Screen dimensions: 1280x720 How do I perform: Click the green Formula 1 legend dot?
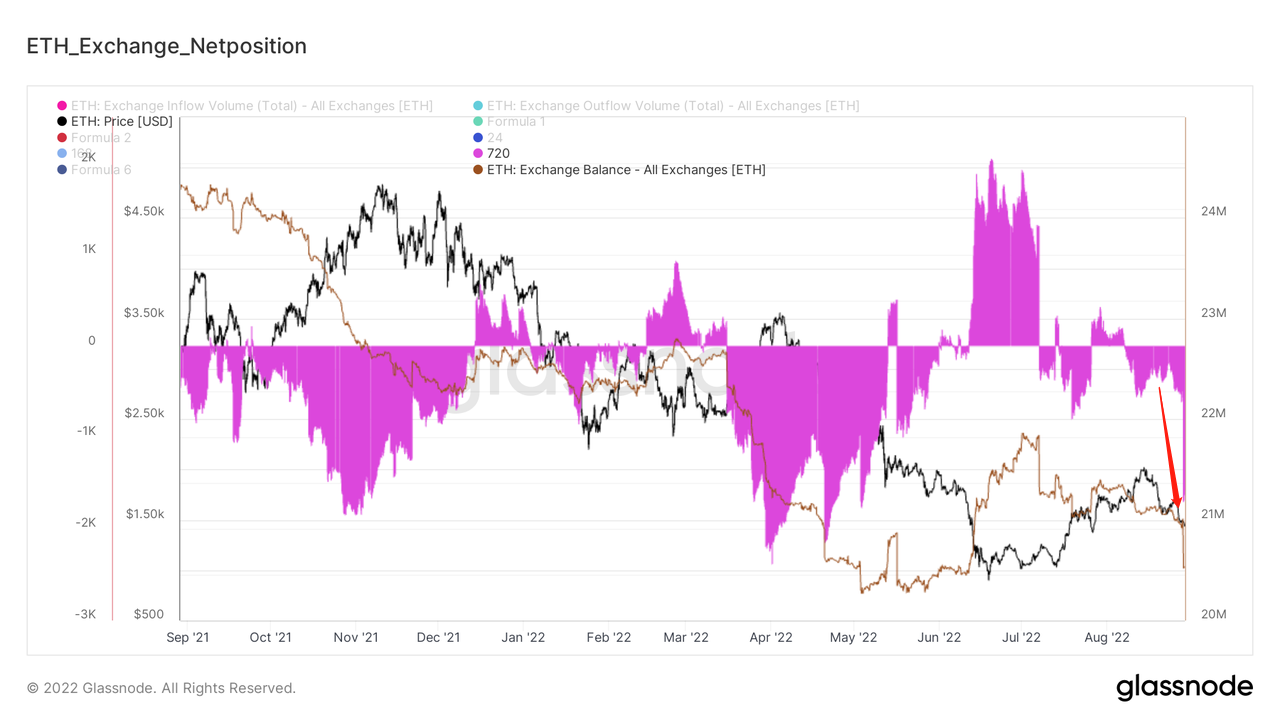click(478, 122)
